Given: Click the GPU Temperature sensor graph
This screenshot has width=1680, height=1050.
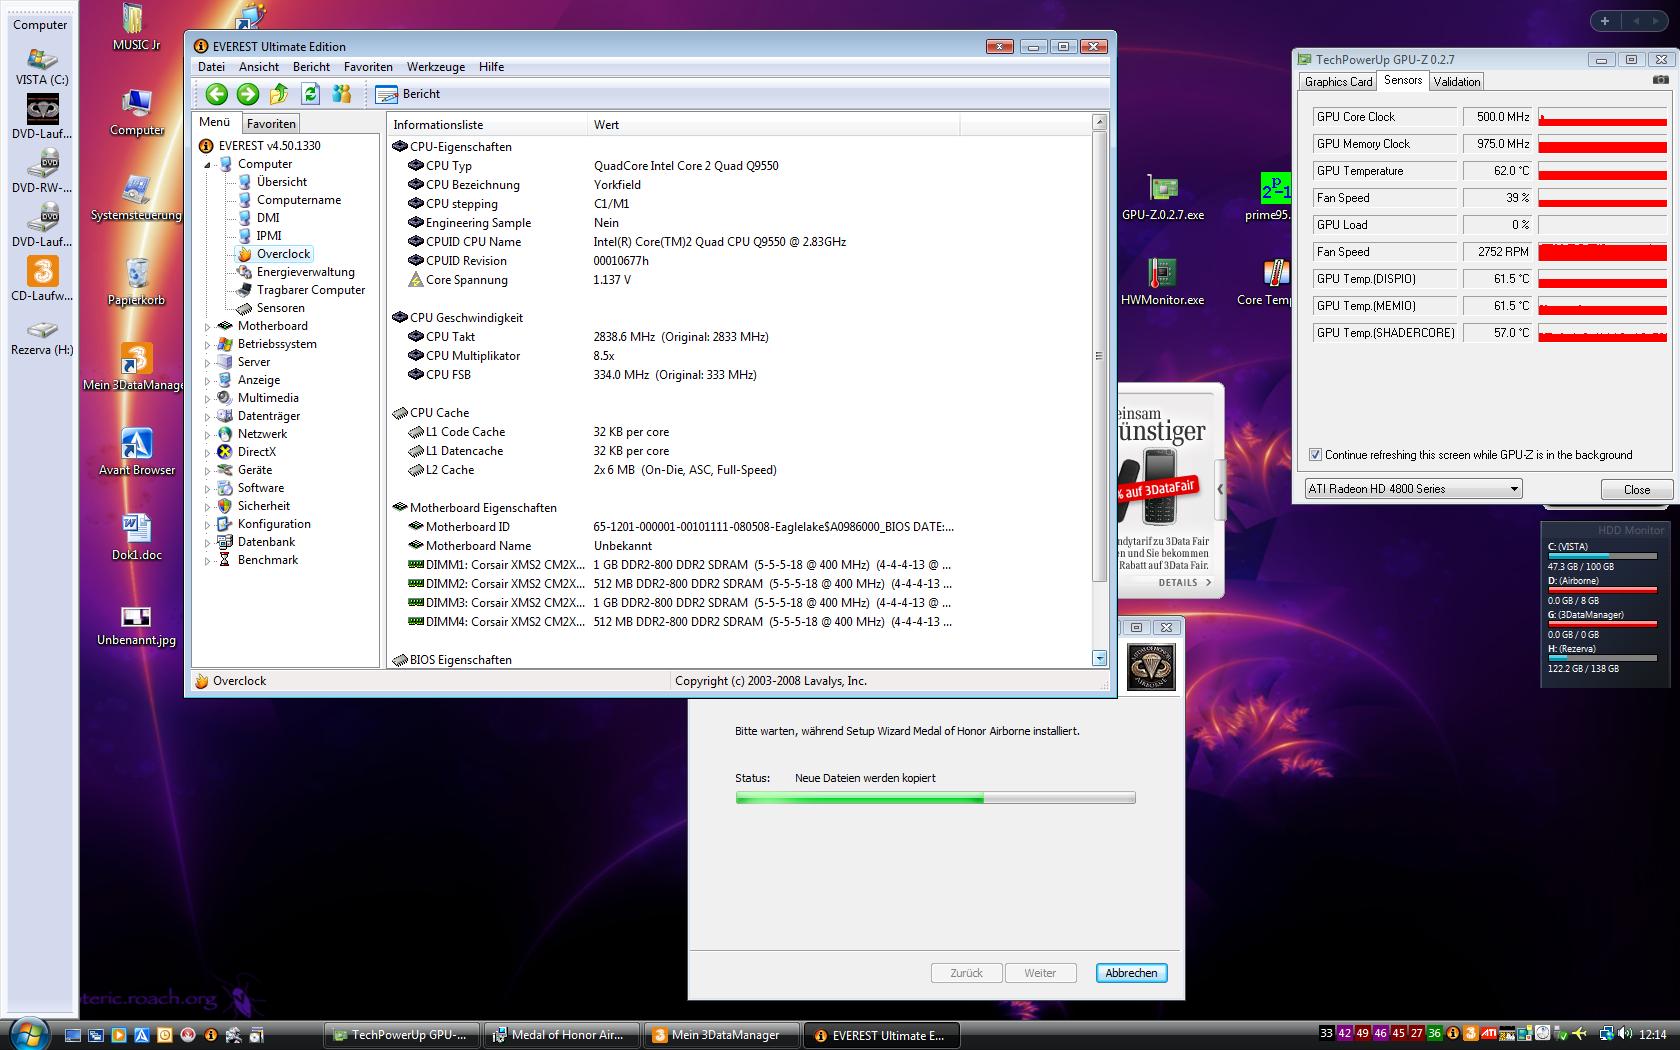Looking at the screenshot, I should coord(1602,171).
